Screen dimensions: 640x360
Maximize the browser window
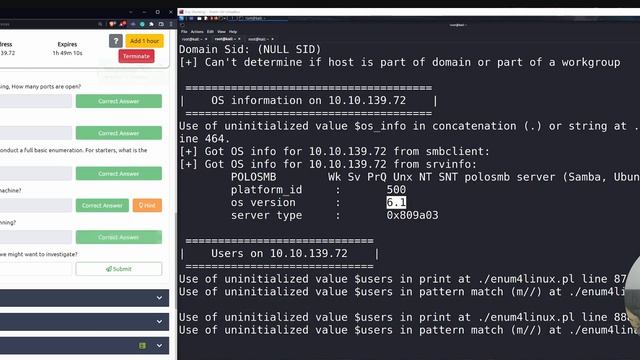pyautogui.click(x=158, y=12)
